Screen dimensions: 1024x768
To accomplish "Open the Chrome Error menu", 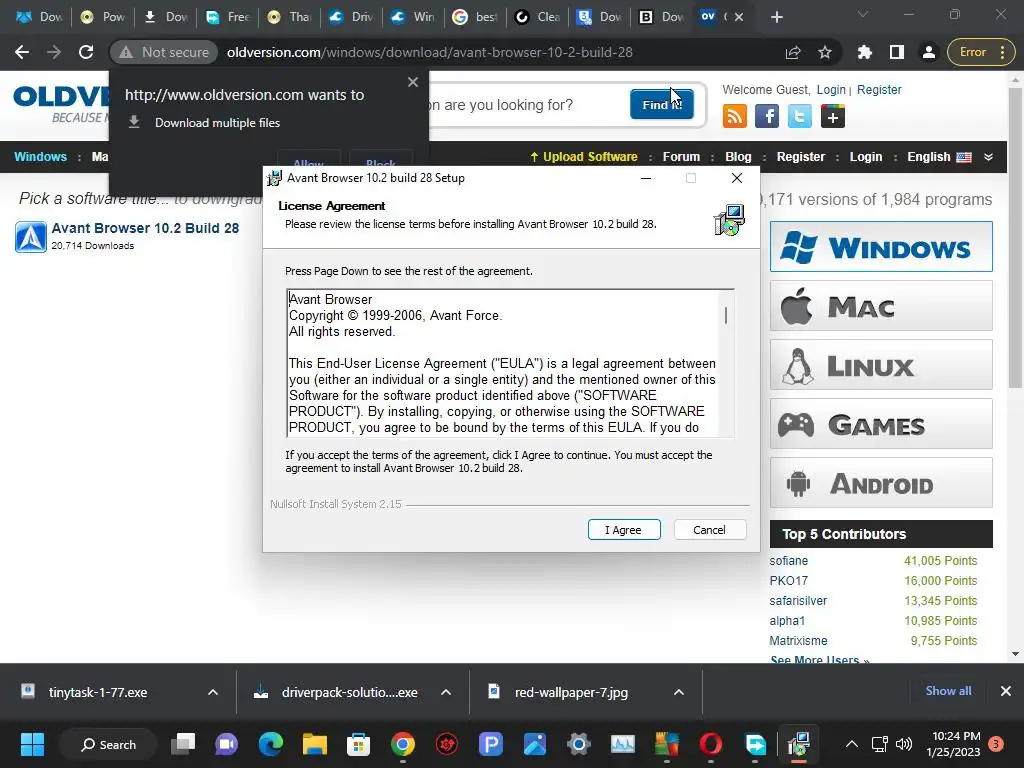I will point(982,52).
